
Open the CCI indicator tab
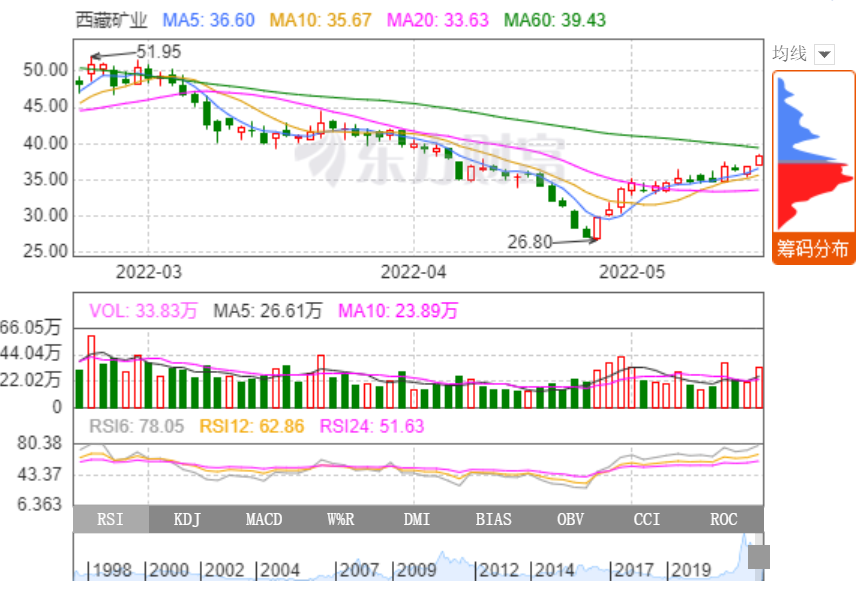[x=648, y=519]
